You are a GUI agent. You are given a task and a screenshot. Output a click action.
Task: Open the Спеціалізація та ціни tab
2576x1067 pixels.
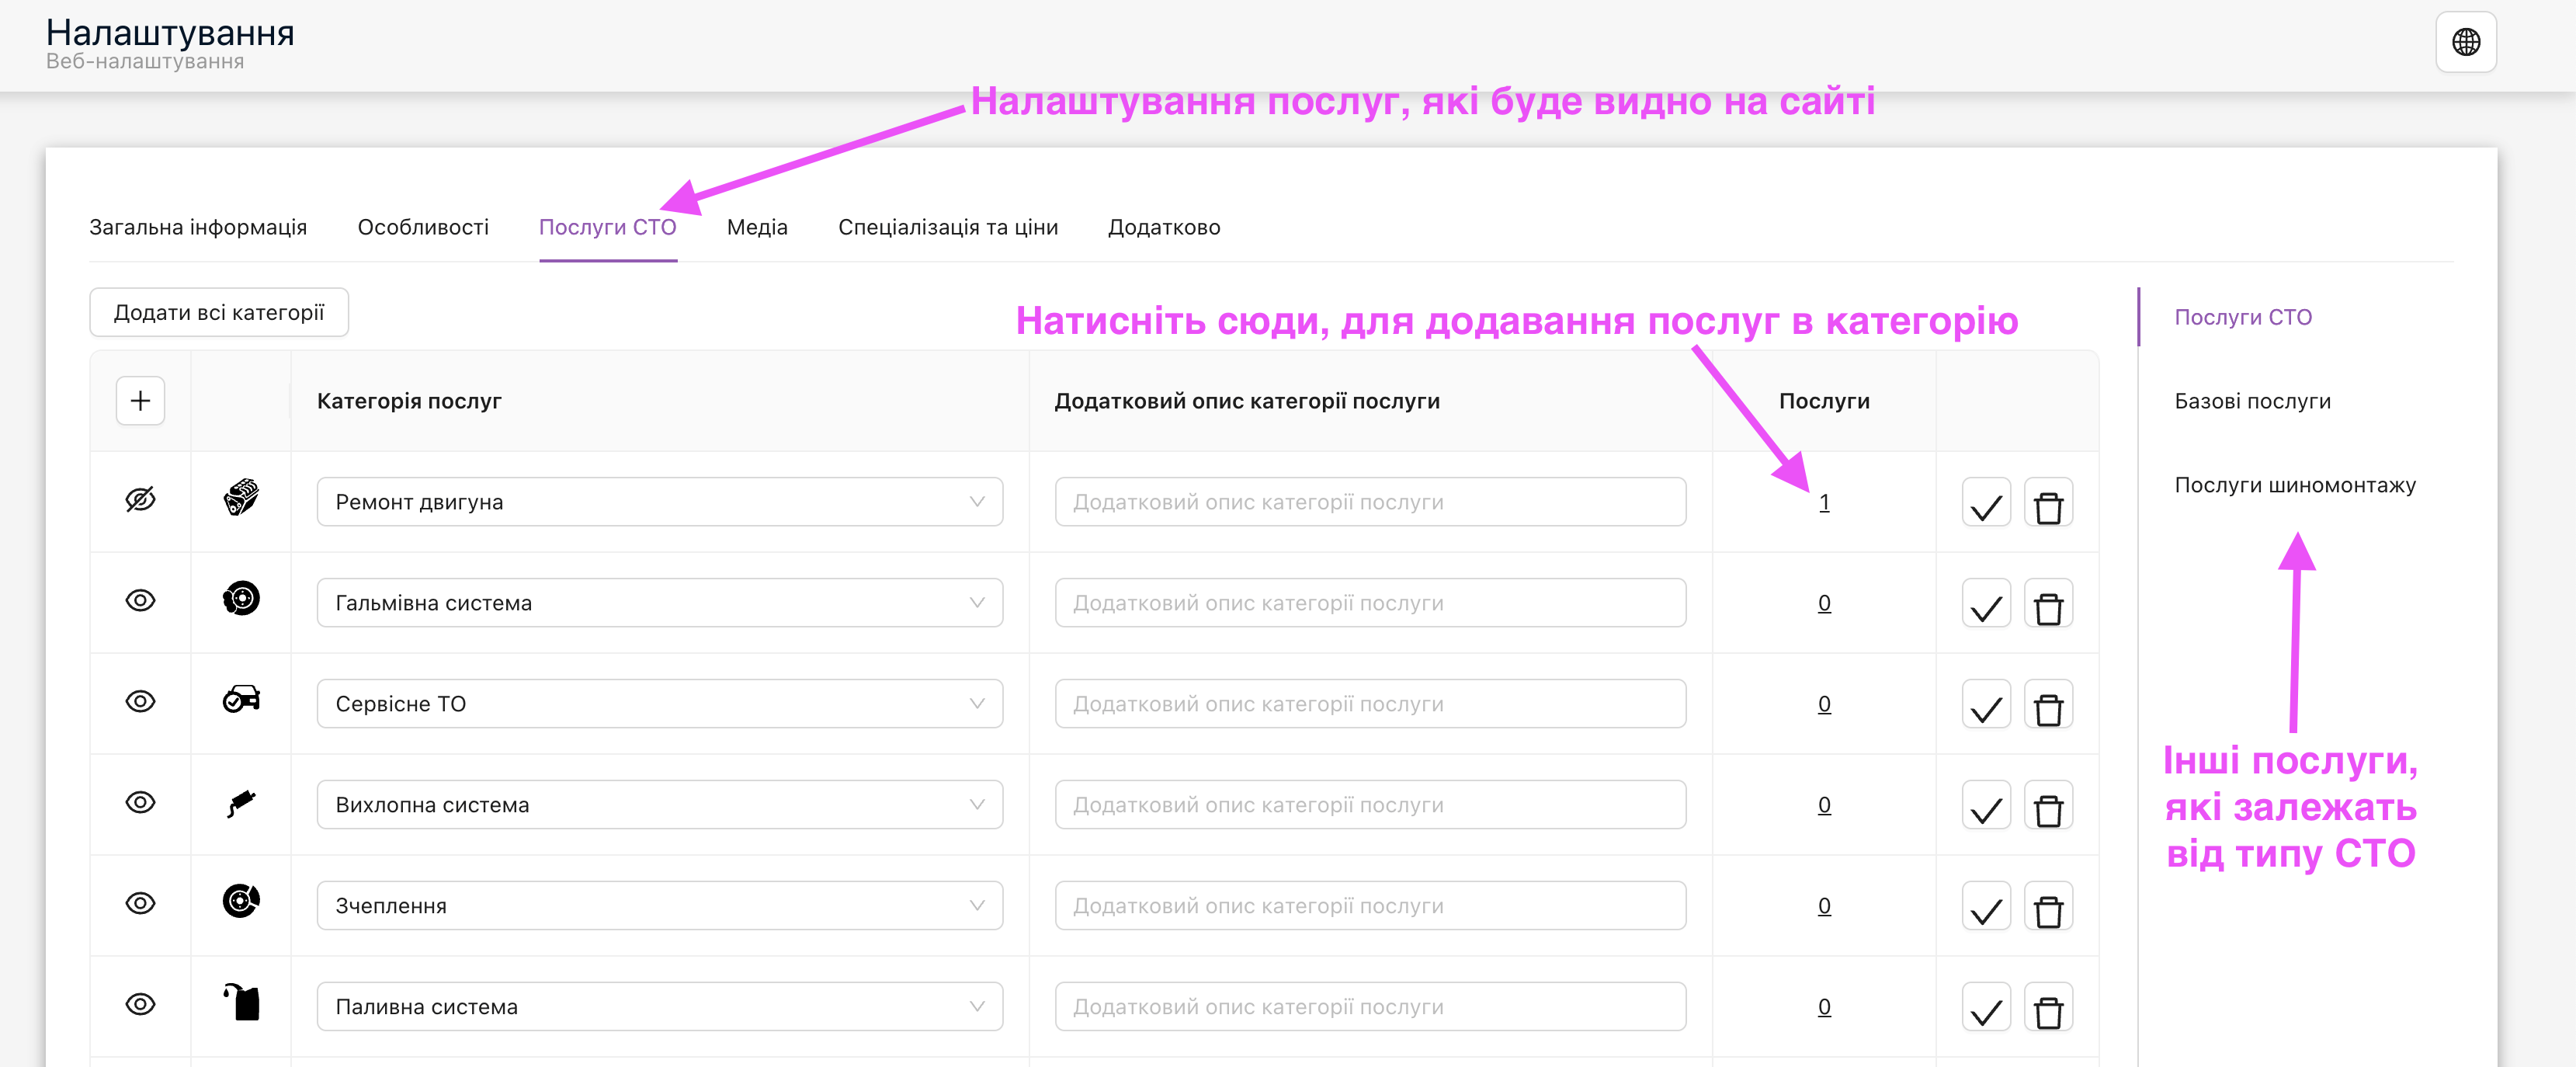(947, 227)
